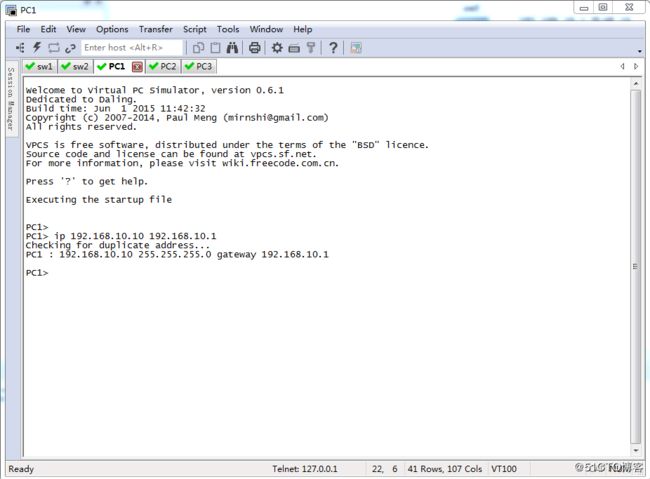Click the 'Press ? to get help' line
The image size is (650, 479).
click(x=87, y=181)
